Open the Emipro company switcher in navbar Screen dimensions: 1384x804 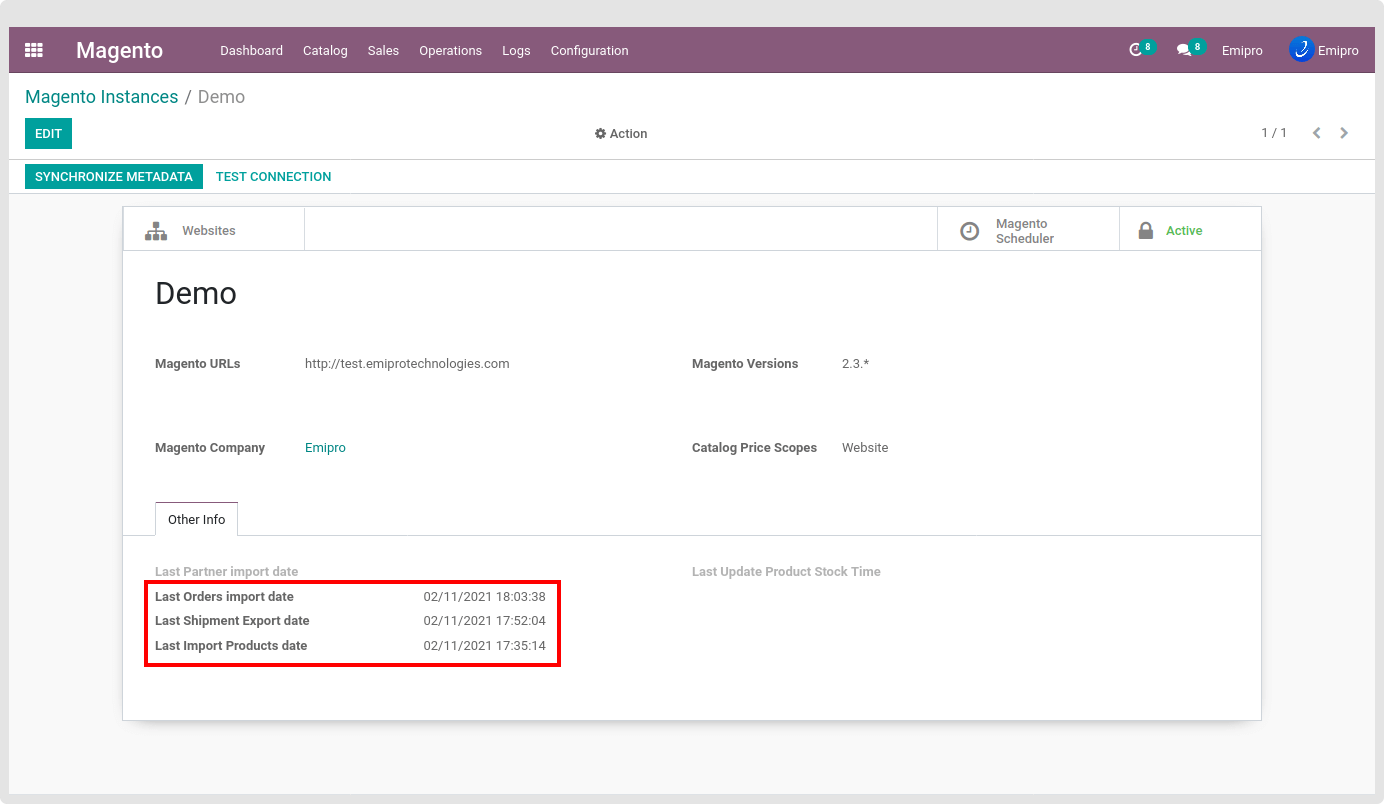[x=1242, y=51]
